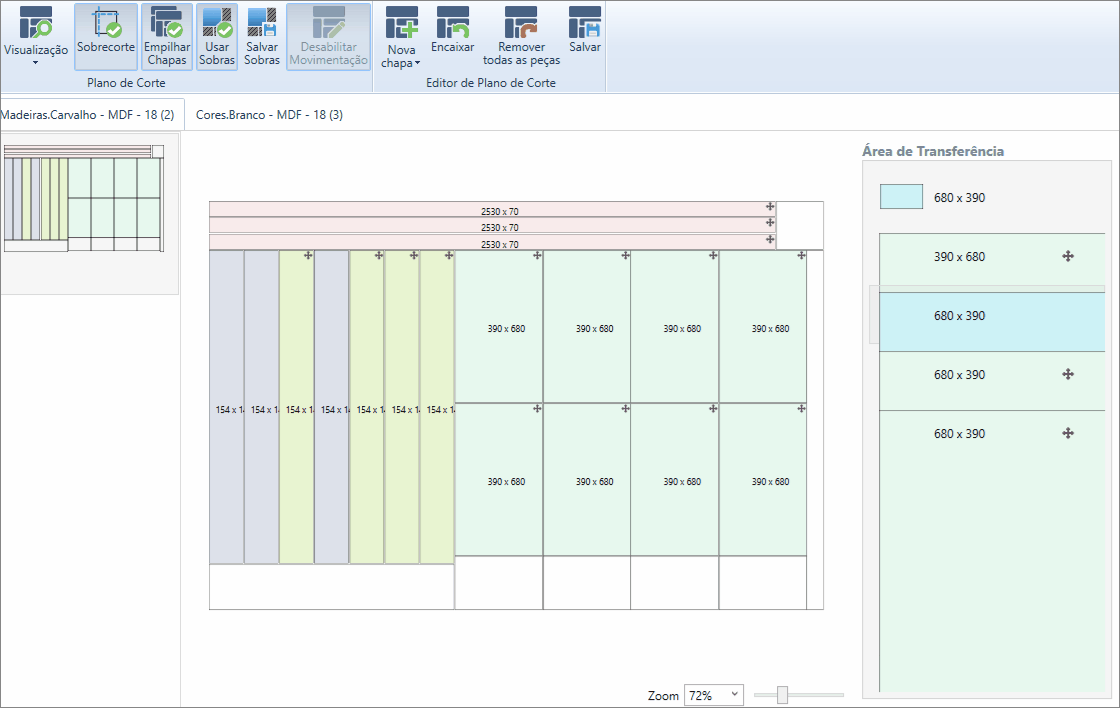Switch to Cores.Branco - MDF - 18 tab
Image resolution: width=1120 pixels, height=708 pixels.
click(x=269, y=114)
